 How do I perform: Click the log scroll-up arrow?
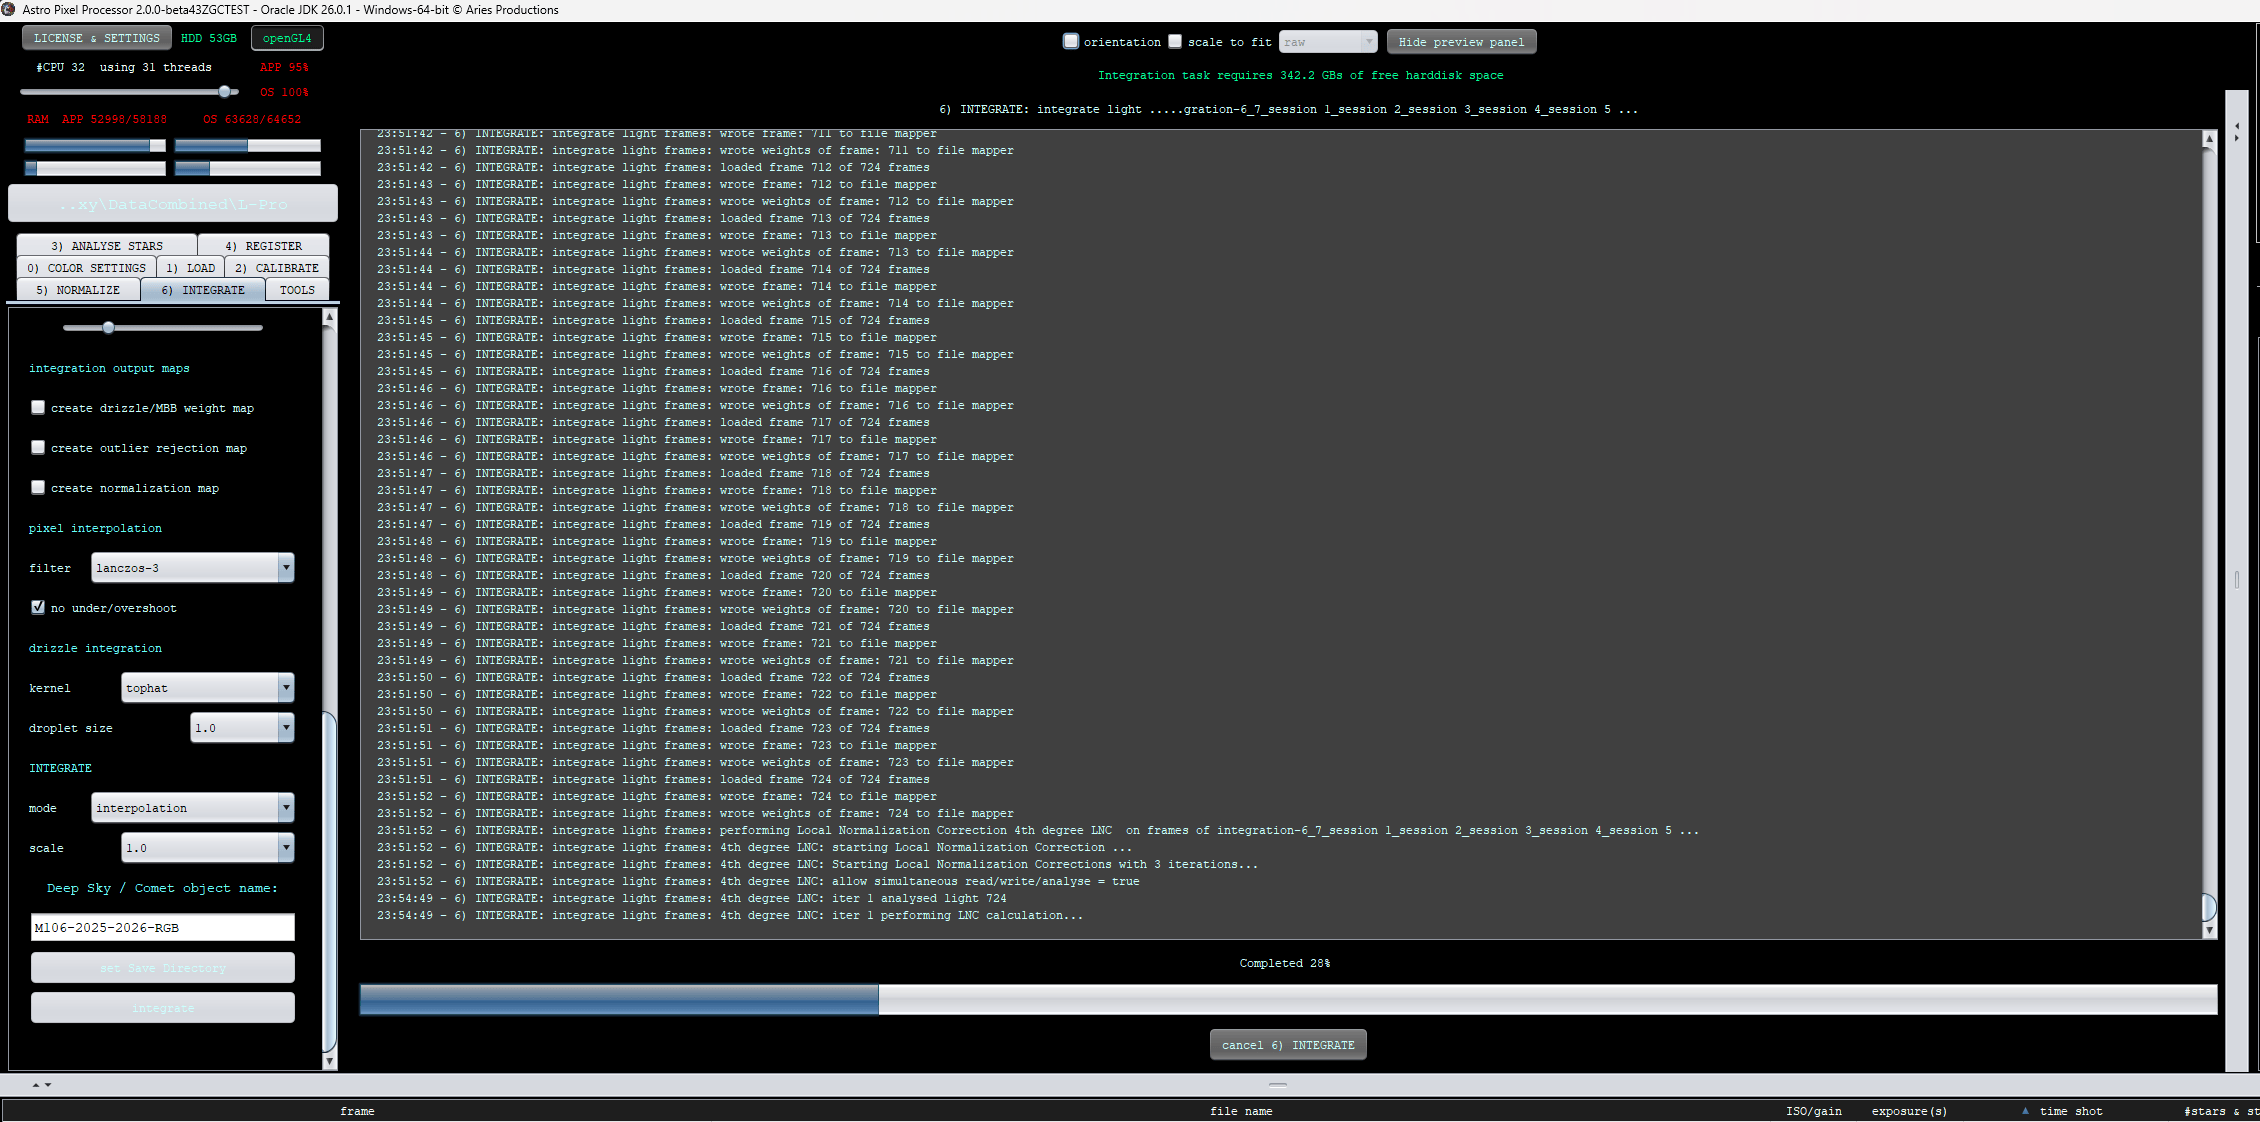(x=2209, y=139)
